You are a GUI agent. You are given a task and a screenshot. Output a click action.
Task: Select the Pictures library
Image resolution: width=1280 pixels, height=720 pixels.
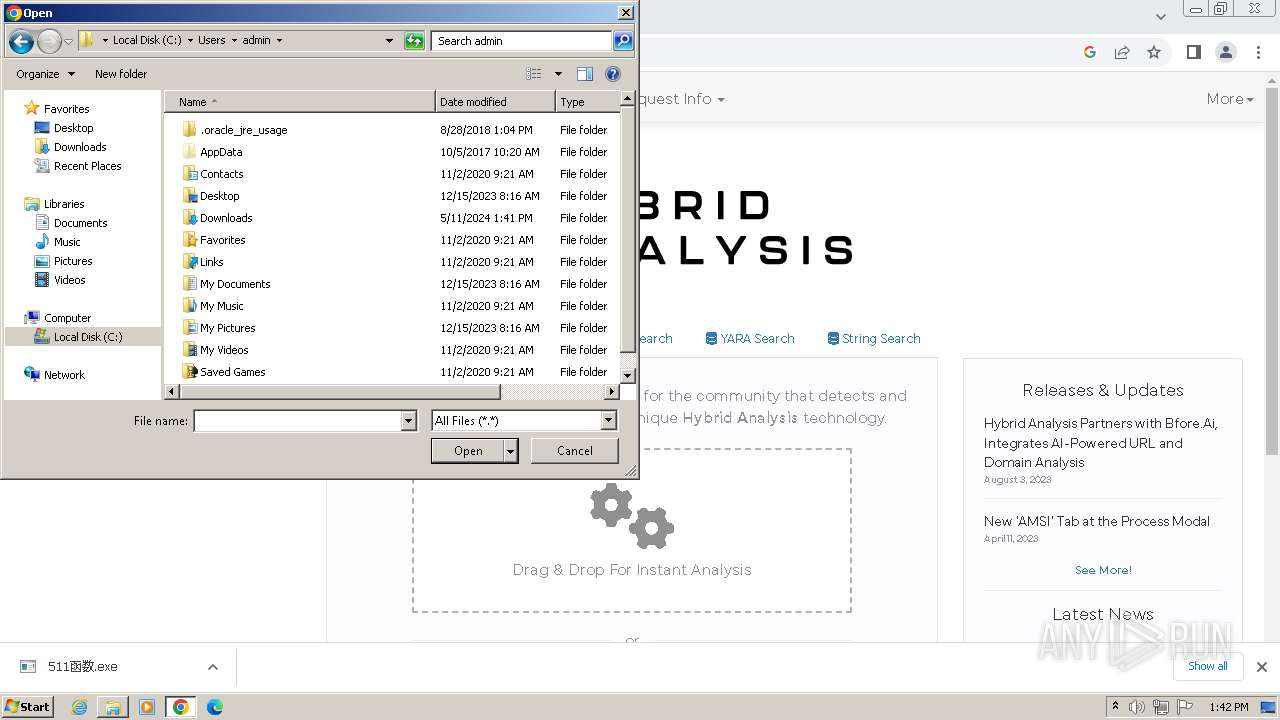pyautogui.click(x=73, y=261)
